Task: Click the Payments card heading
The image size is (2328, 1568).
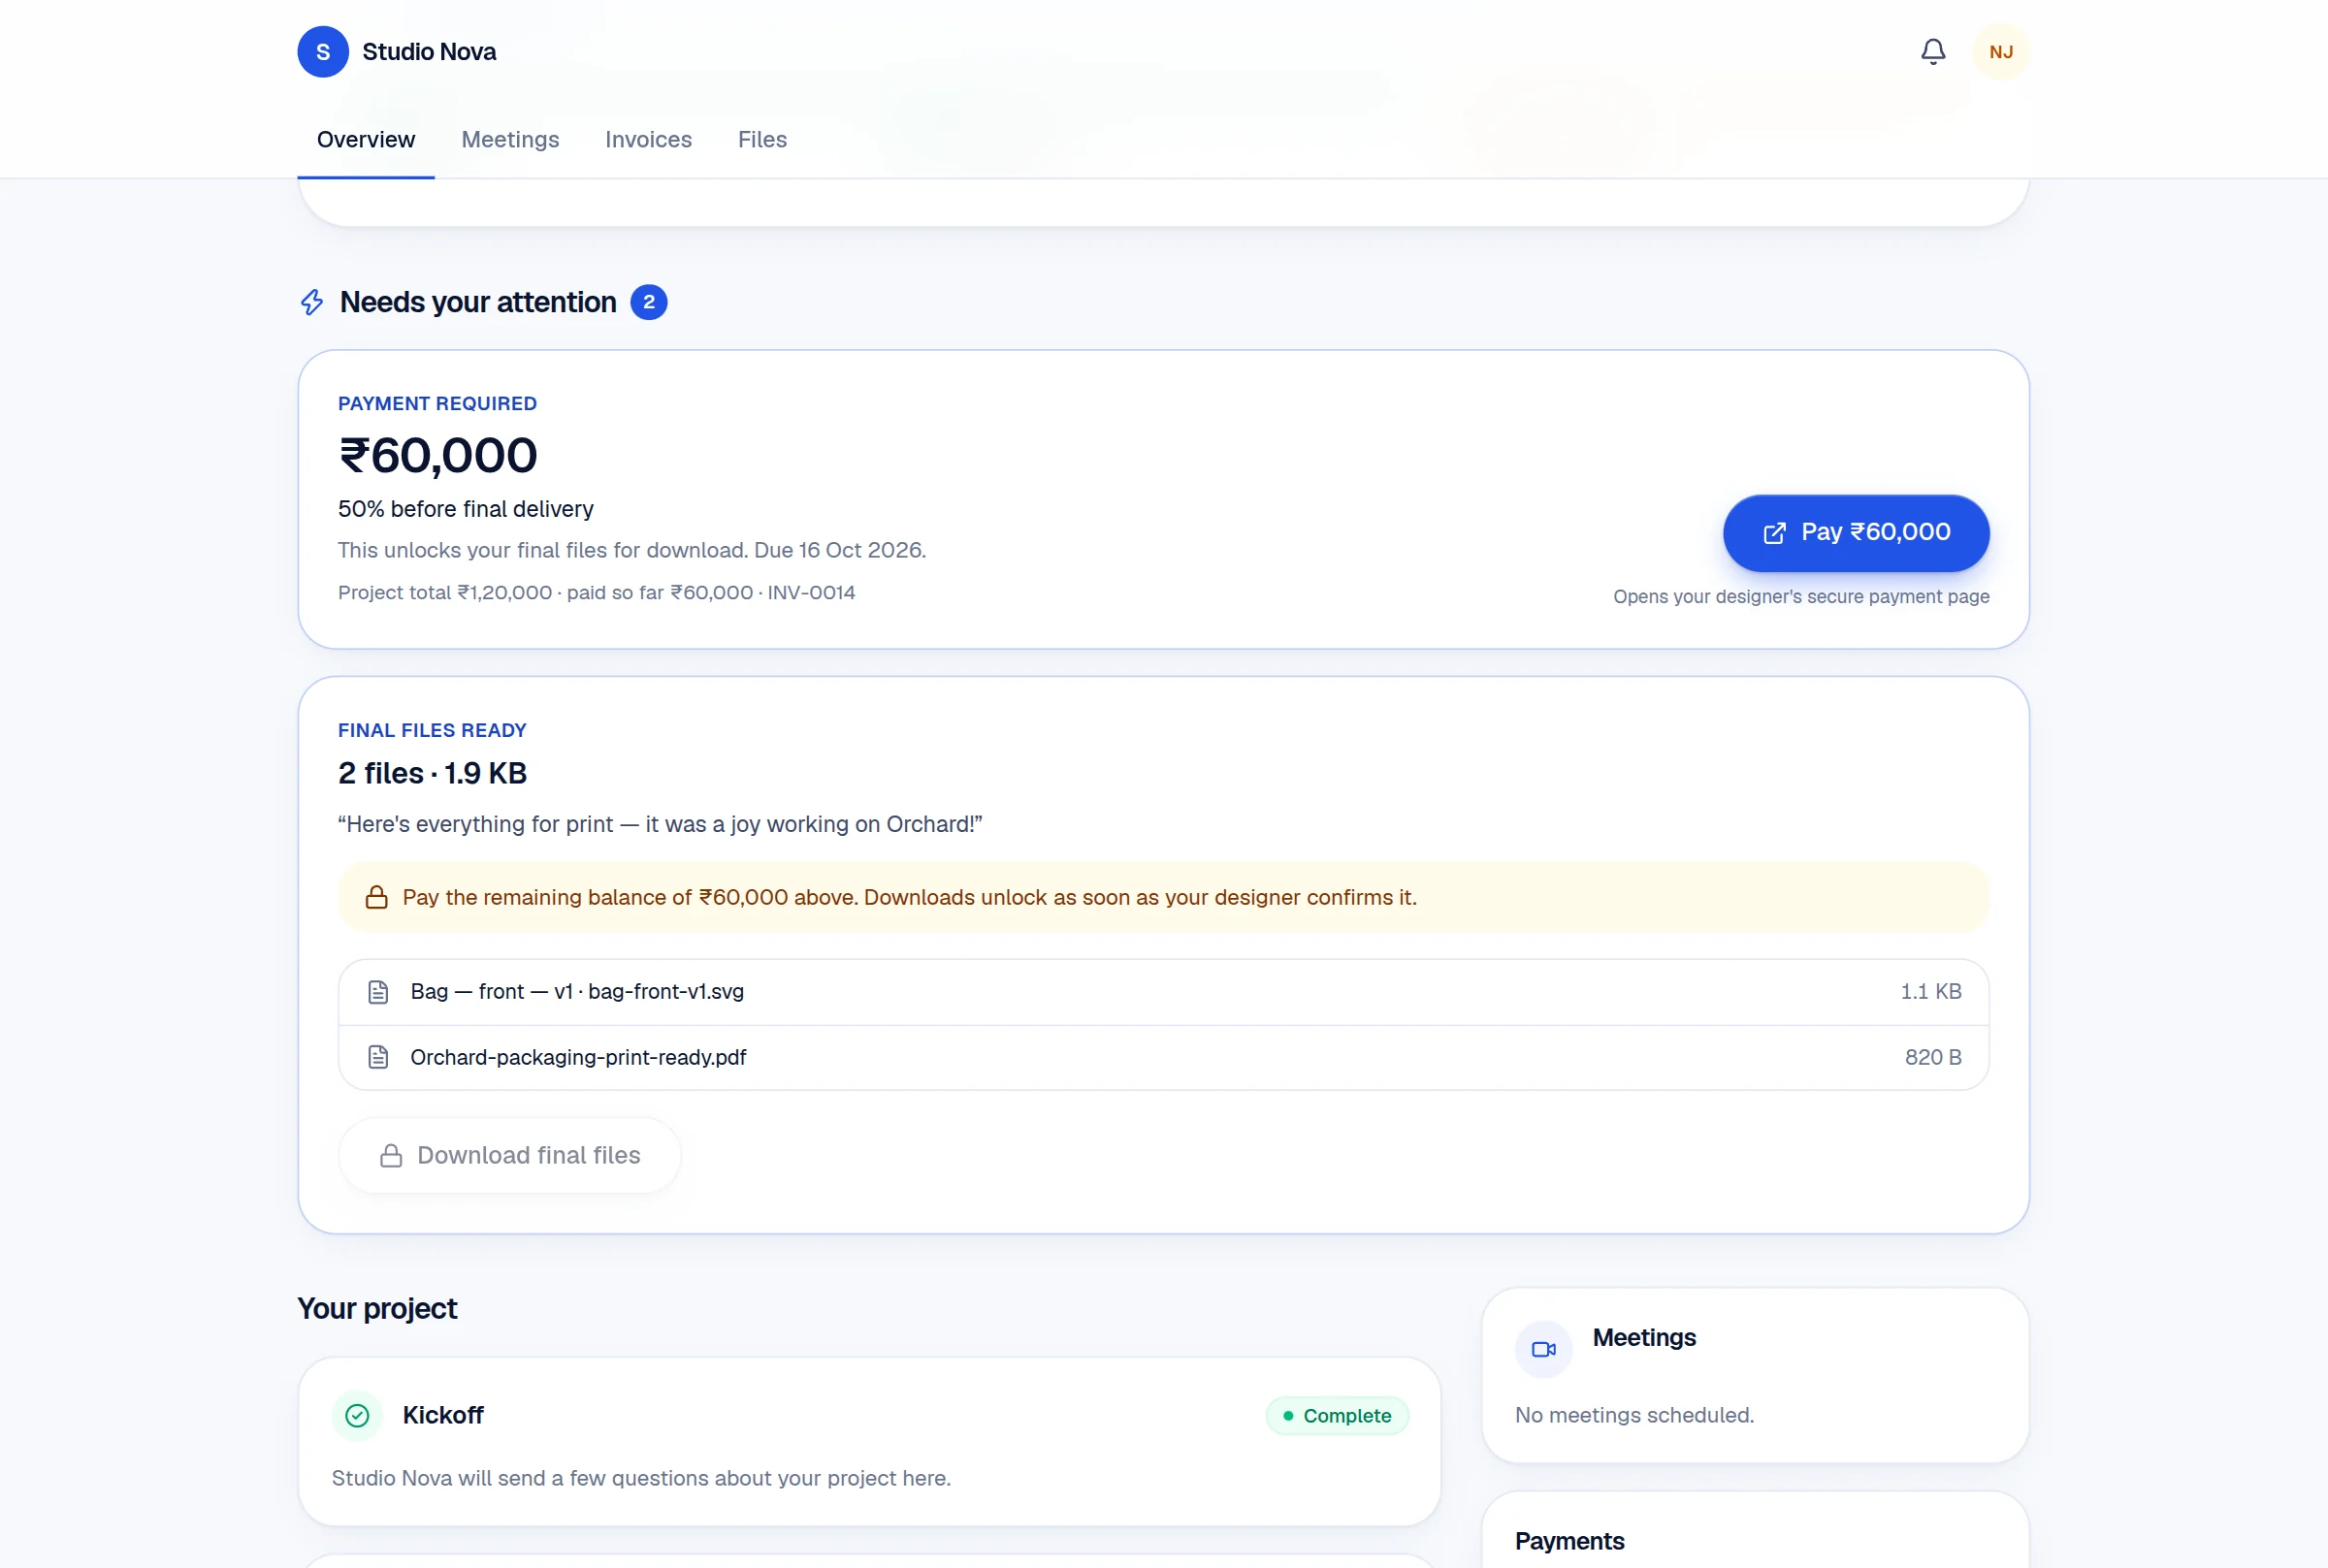Action: click(1569, 1541)
